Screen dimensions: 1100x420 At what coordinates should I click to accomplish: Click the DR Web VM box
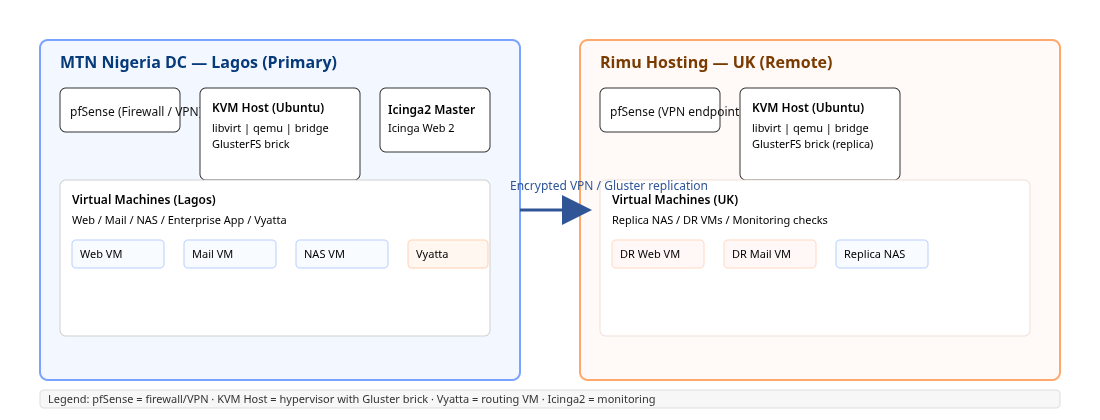tap(658, 254)
